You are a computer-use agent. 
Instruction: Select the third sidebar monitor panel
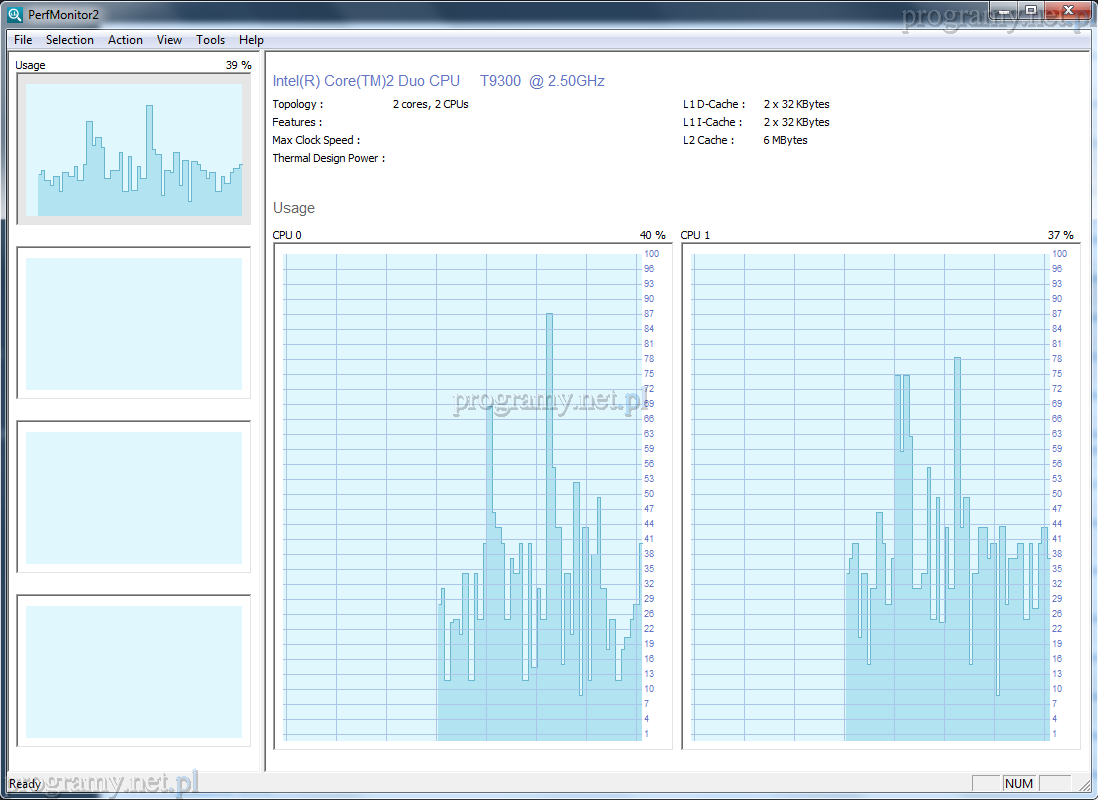[x=134, y=497]
